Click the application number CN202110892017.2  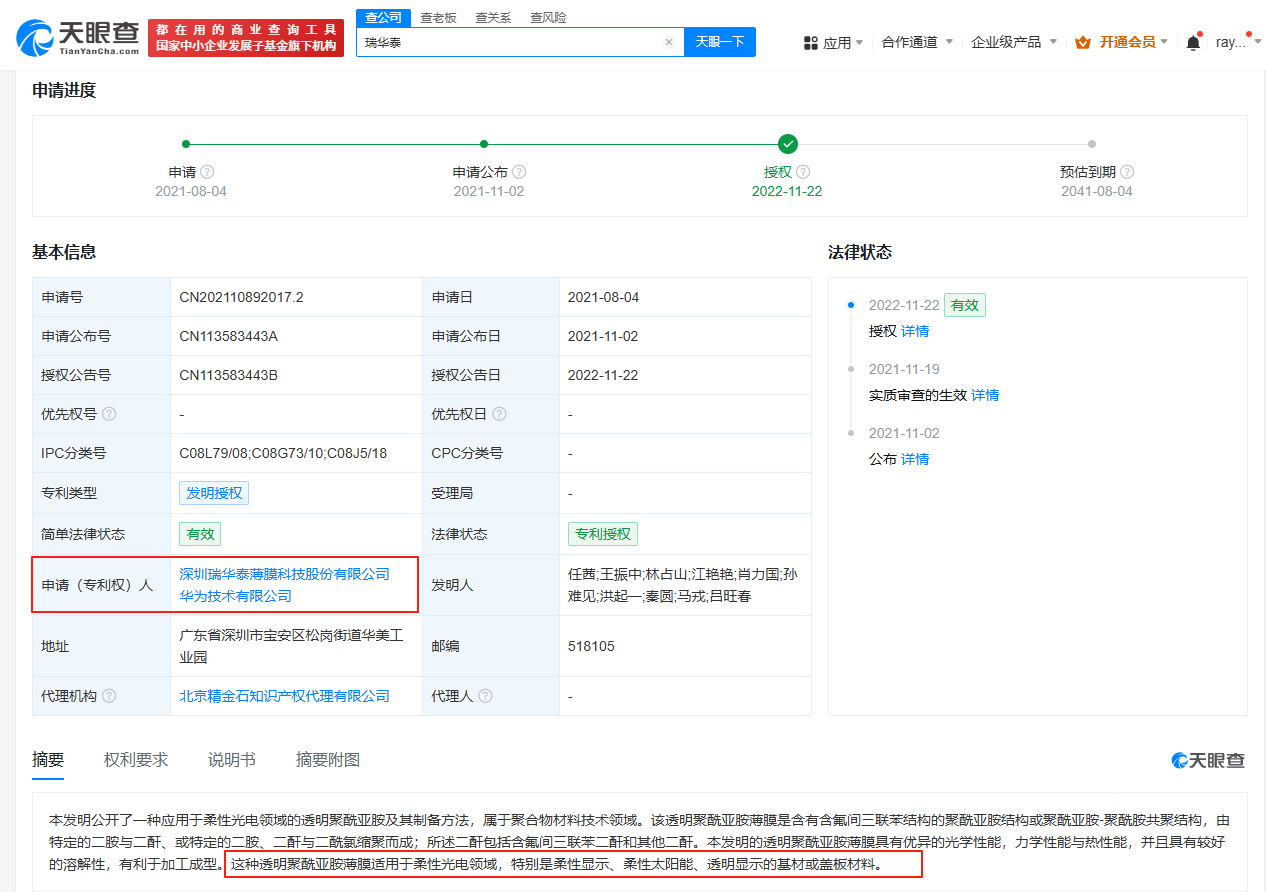[241, 297]
